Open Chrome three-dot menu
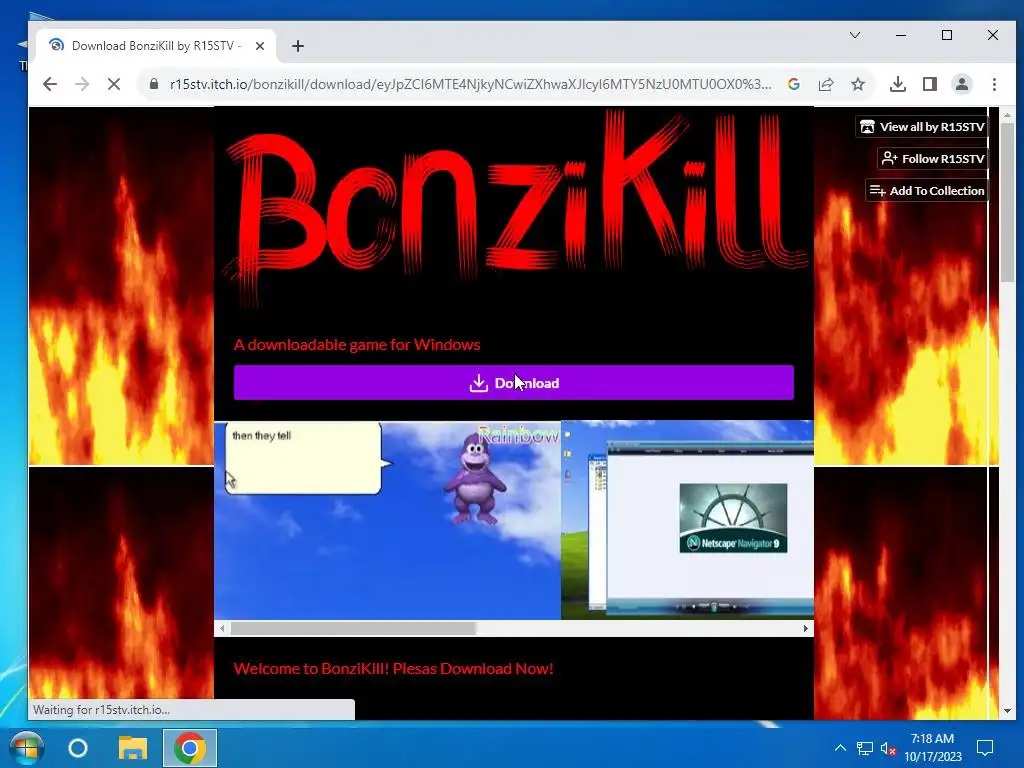The image size is (1024, 768). [994, 84]
